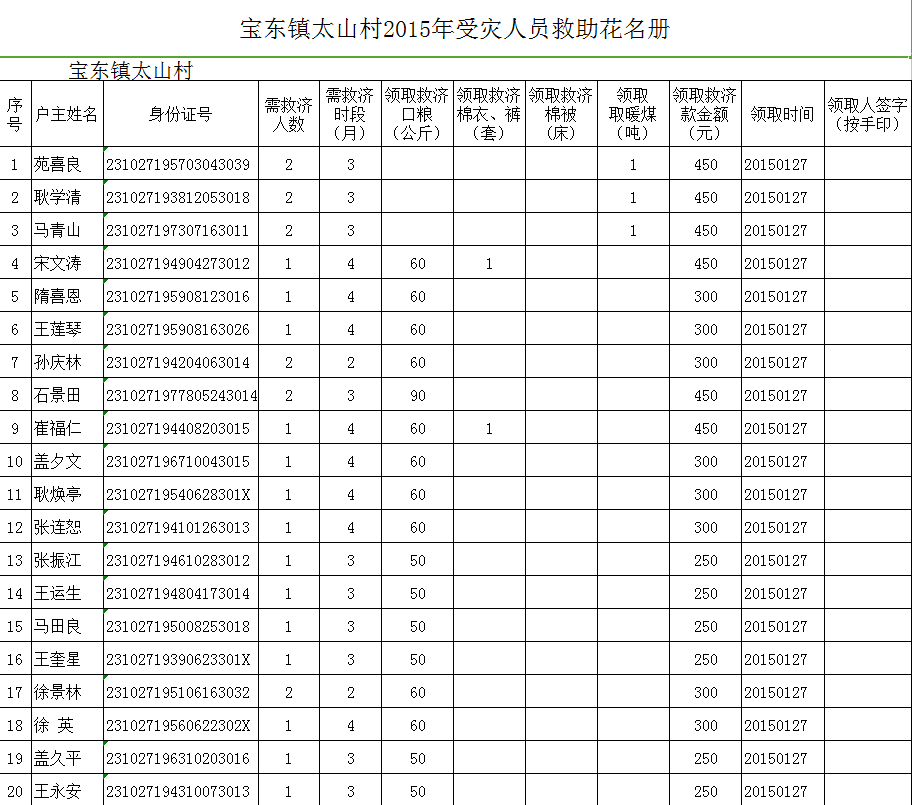Click the empty signature cell in 耿学清's row
Screen dimensions: 912x805
point(868,197)
